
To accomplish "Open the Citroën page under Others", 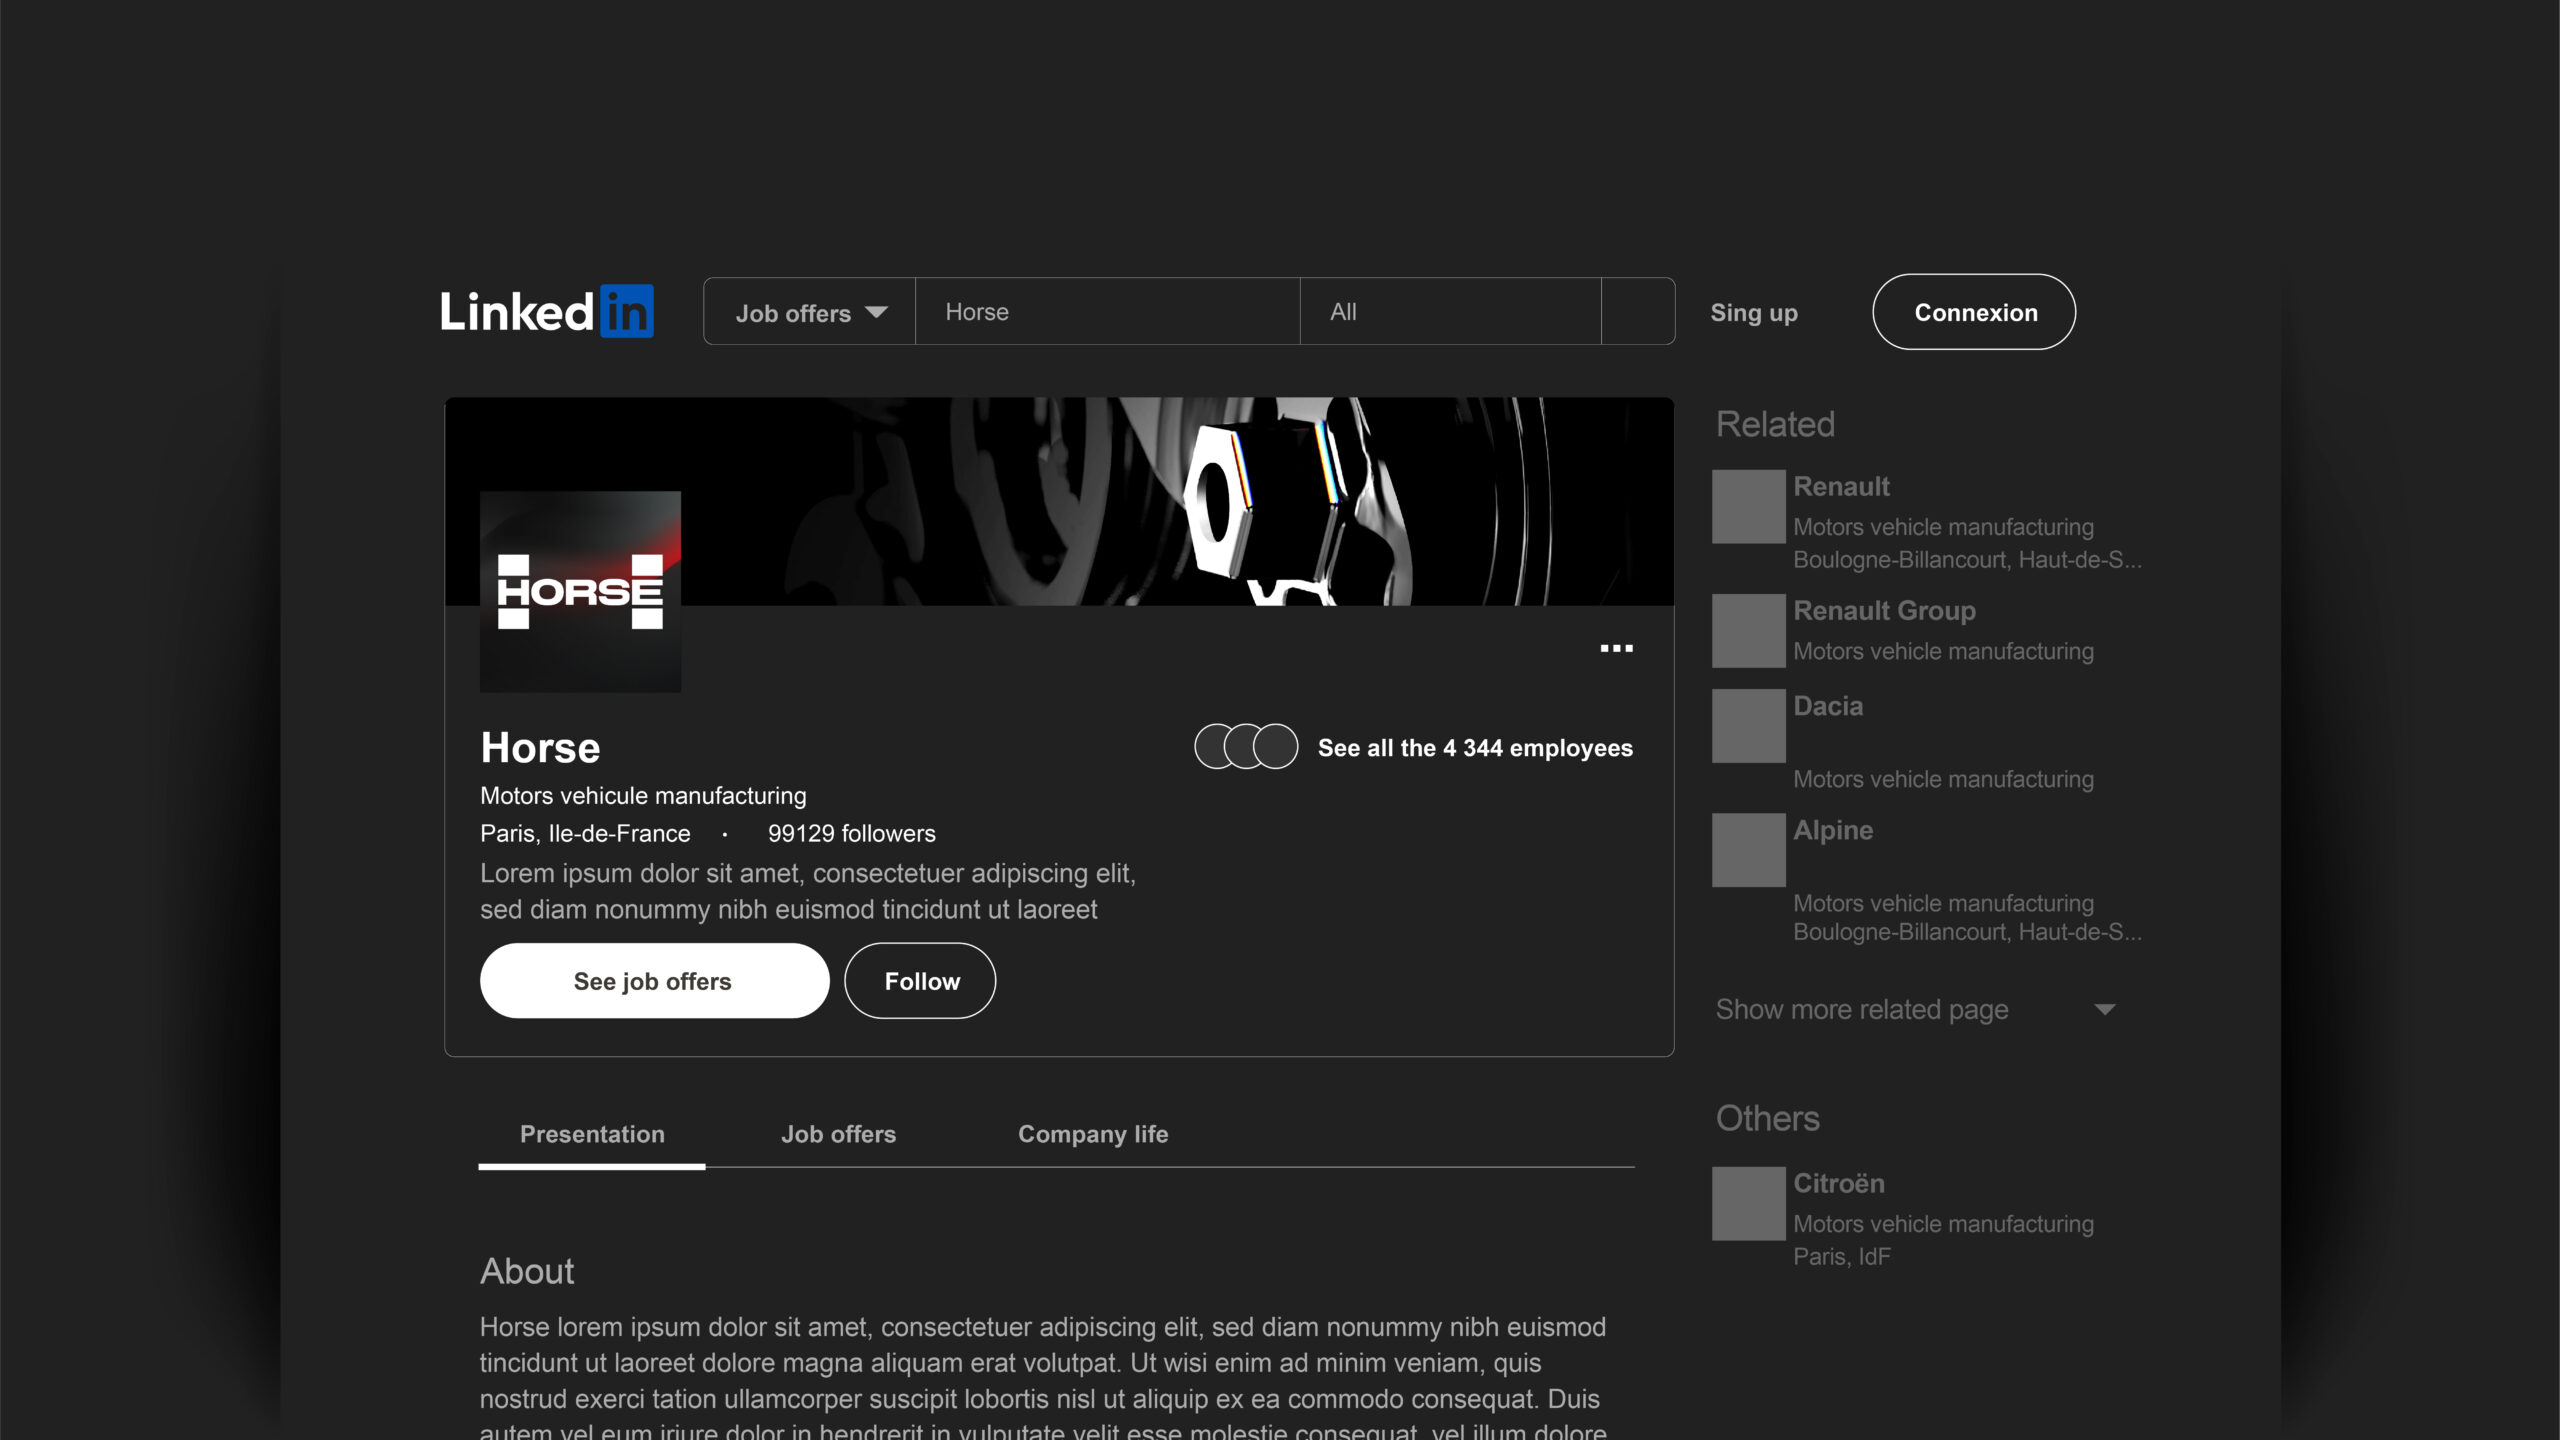I will pos(1838,1183).
